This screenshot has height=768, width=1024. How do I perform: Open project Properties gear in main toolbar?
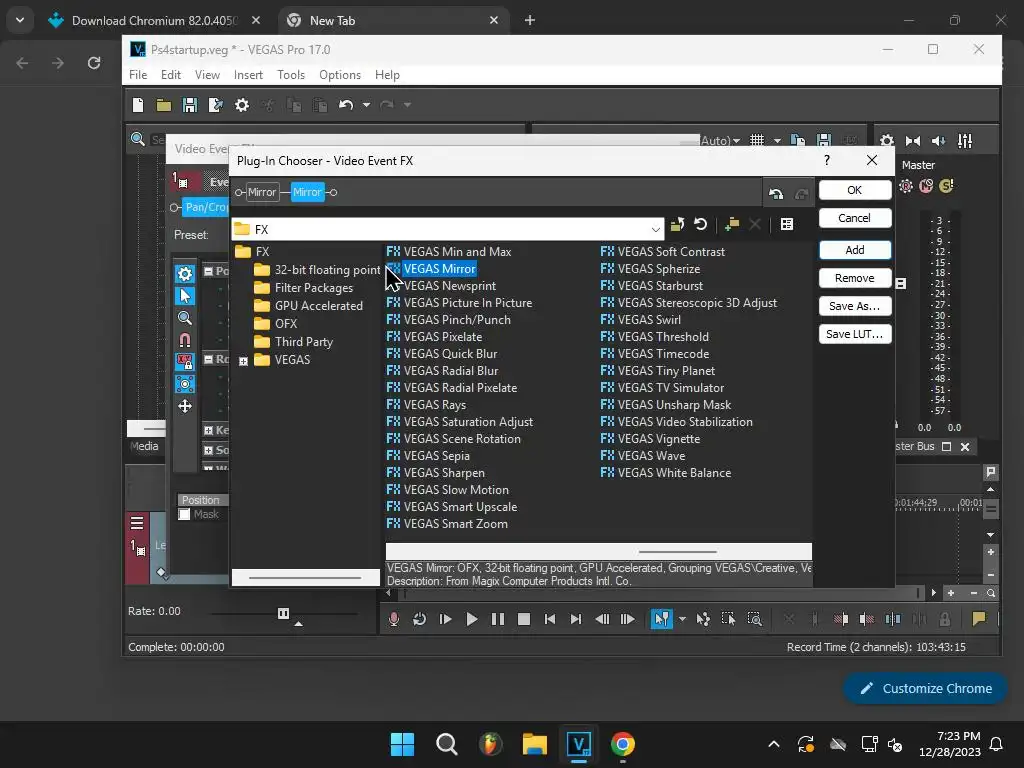pos(242,104)
